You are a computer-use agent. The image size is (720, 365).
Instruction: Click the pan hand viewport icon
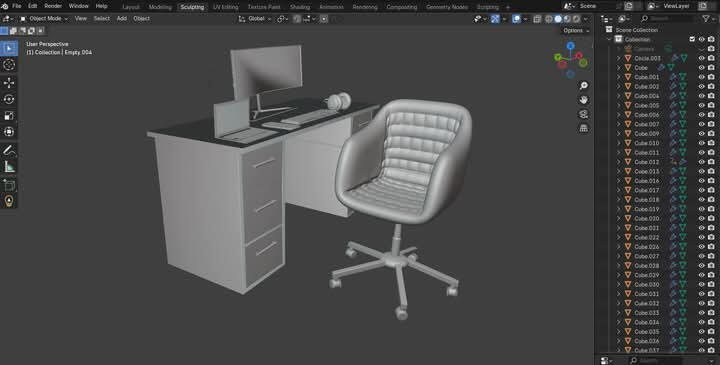click(x=584, y=100)
